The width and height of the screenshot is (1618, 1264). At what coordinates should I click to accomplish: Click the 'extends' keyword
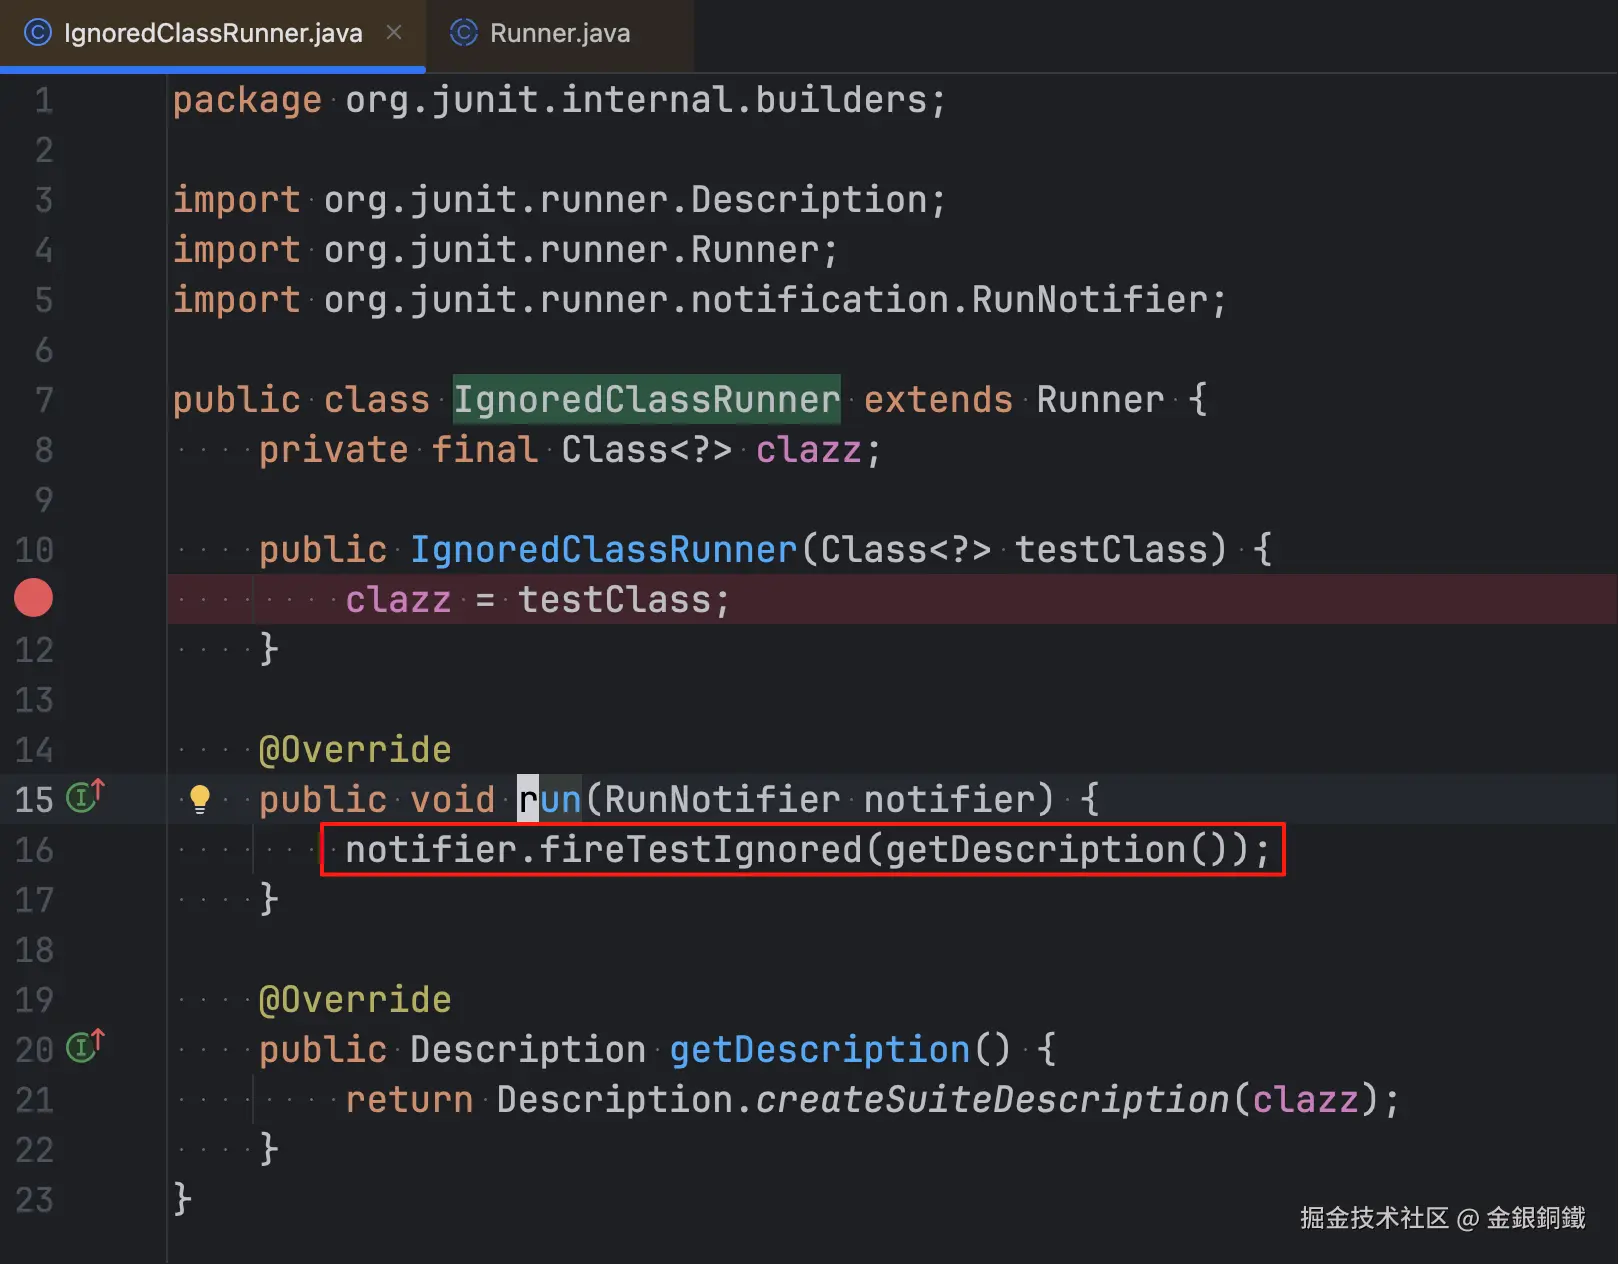(938, 400)
